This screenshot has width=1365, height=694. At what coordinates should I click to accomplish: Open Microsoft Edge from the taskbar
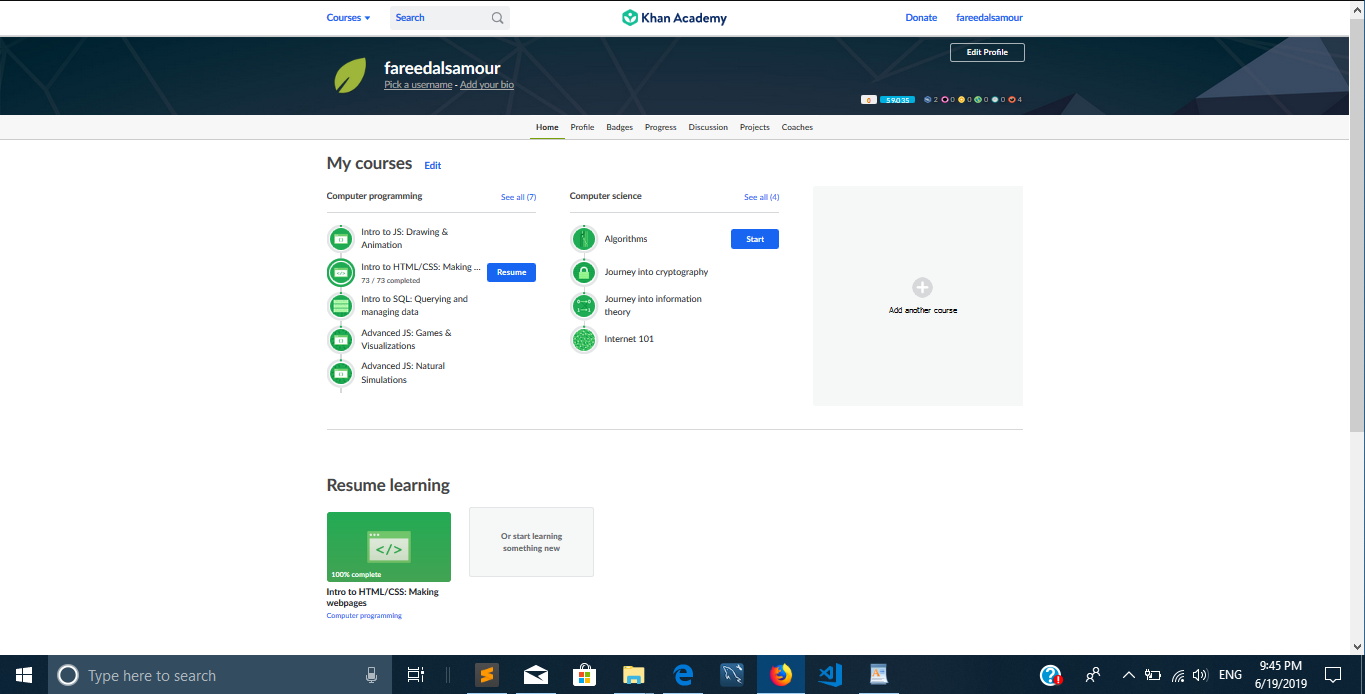pyautogui.click(x=683, y=675)
